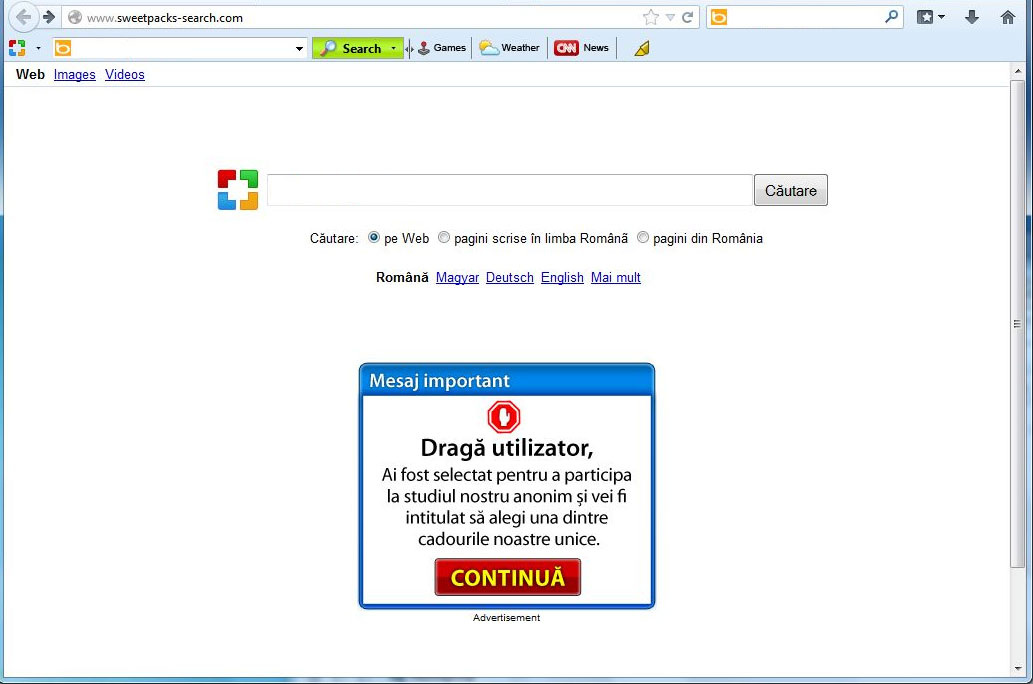1033x684 pixels.
Task: Select the 'pe Web' search option
Action: [374, 238]
